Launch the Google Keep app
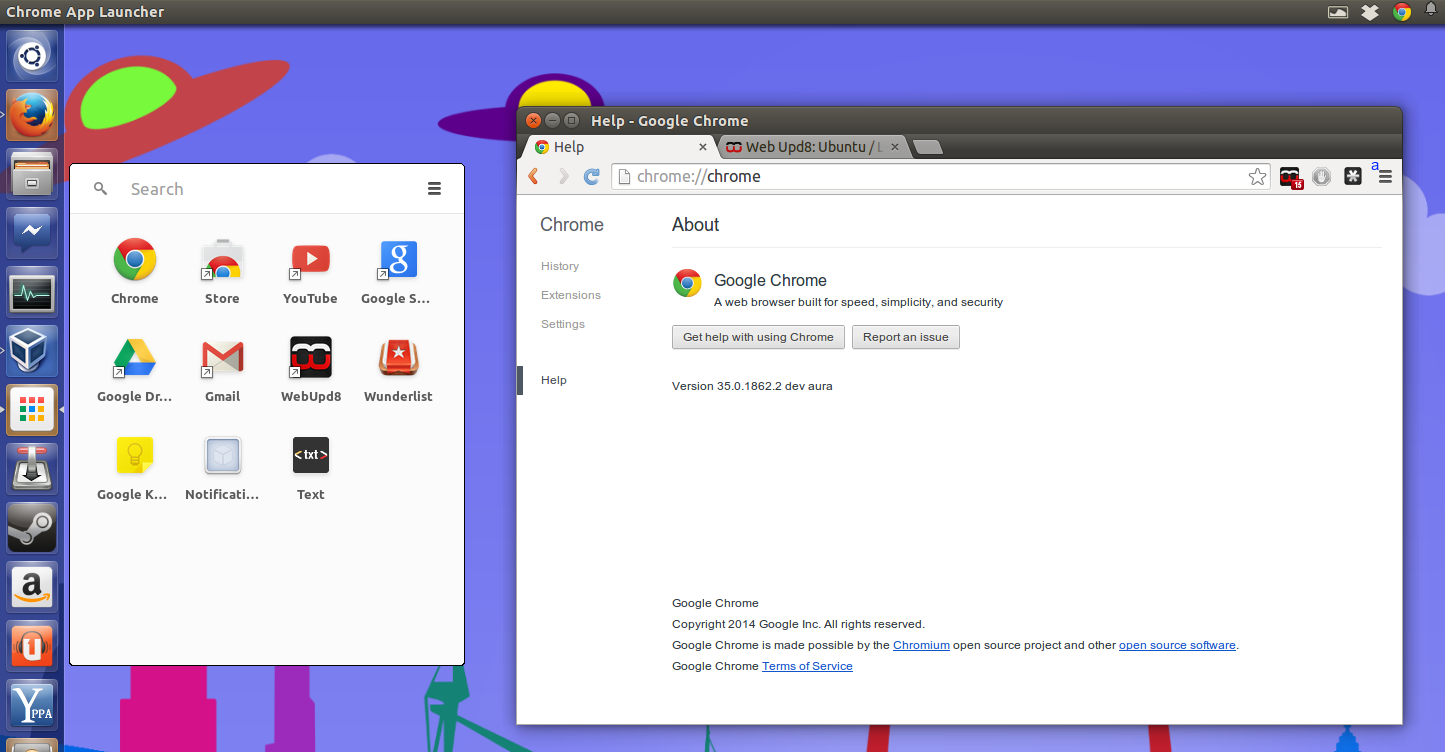 point(134,466)
